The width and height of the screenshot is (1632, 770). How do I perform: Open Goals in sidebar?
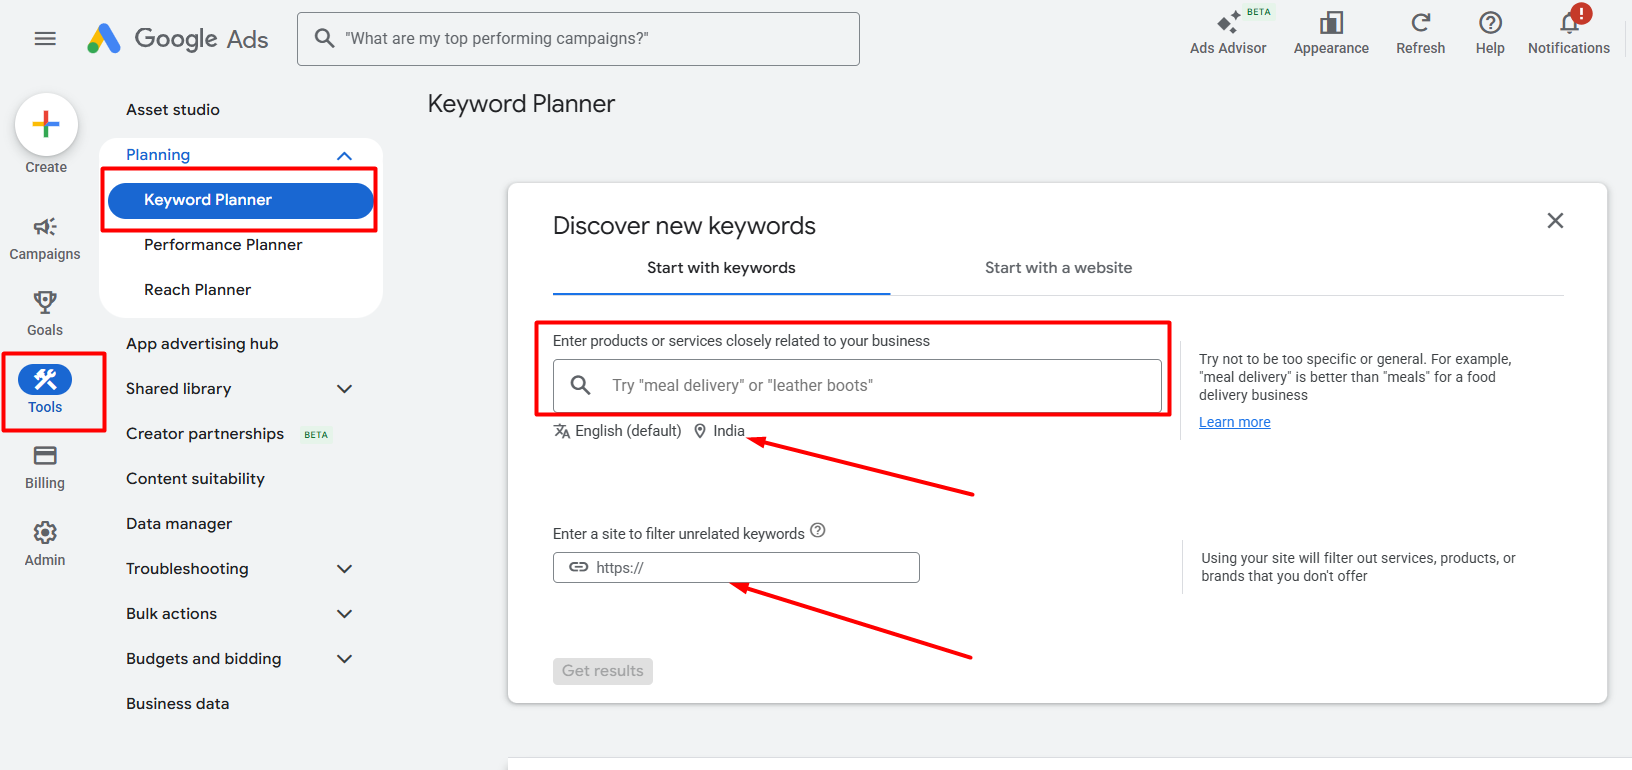[45, 314]
